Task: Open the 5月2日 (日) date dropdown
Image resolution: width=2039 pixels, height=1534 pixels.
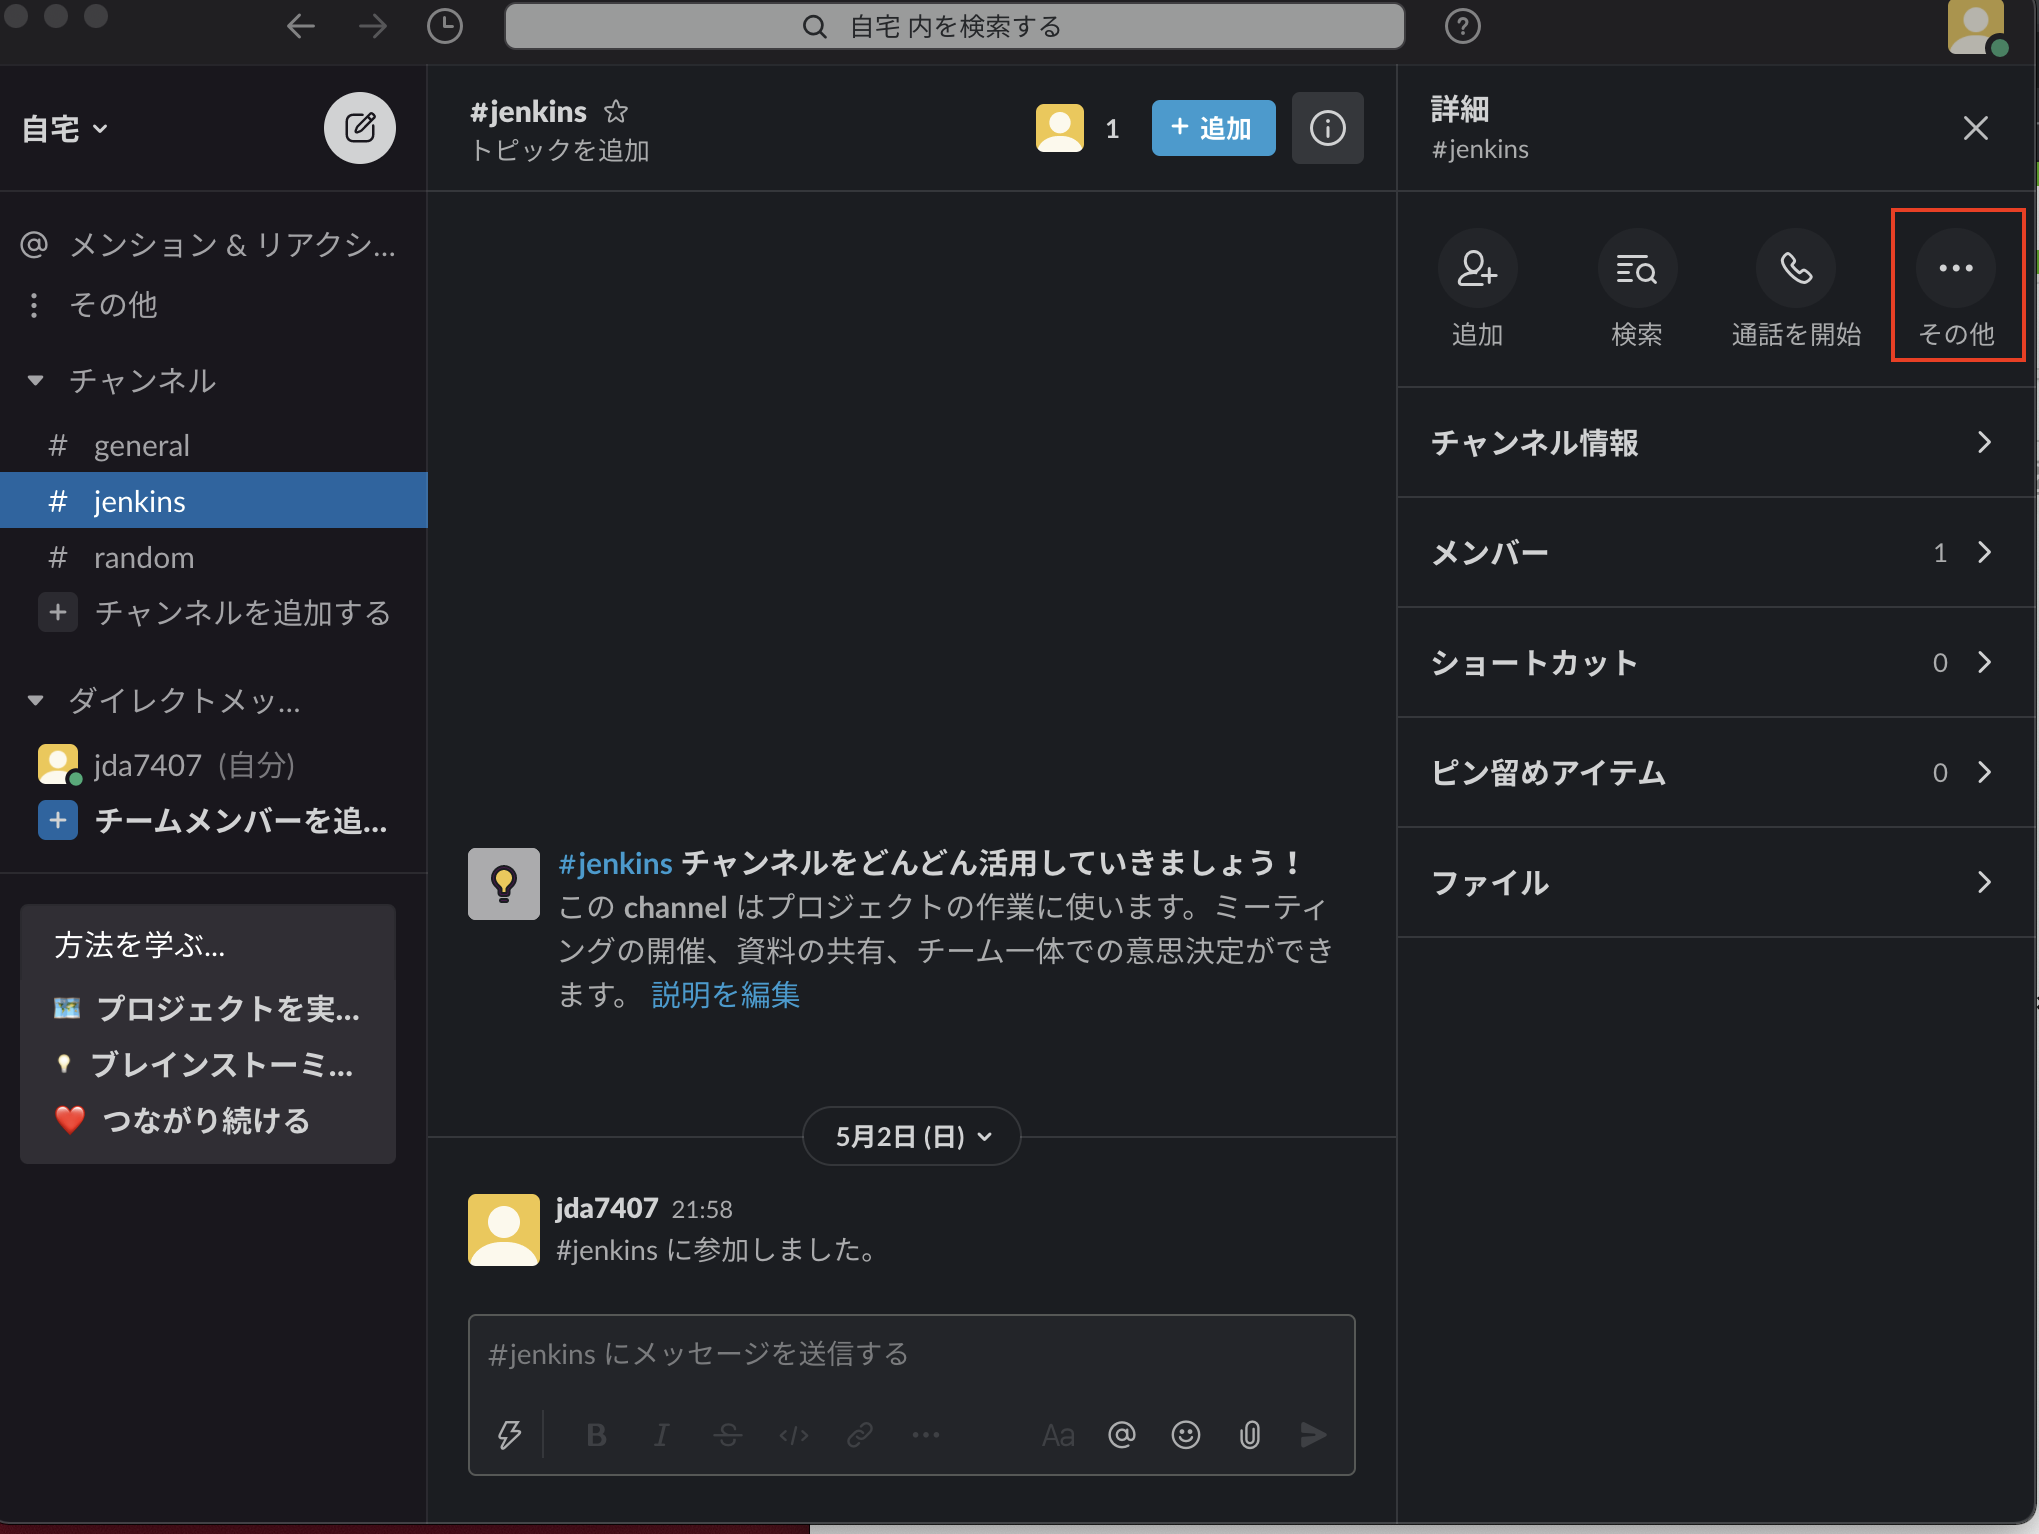Action: click(910, 1136)
